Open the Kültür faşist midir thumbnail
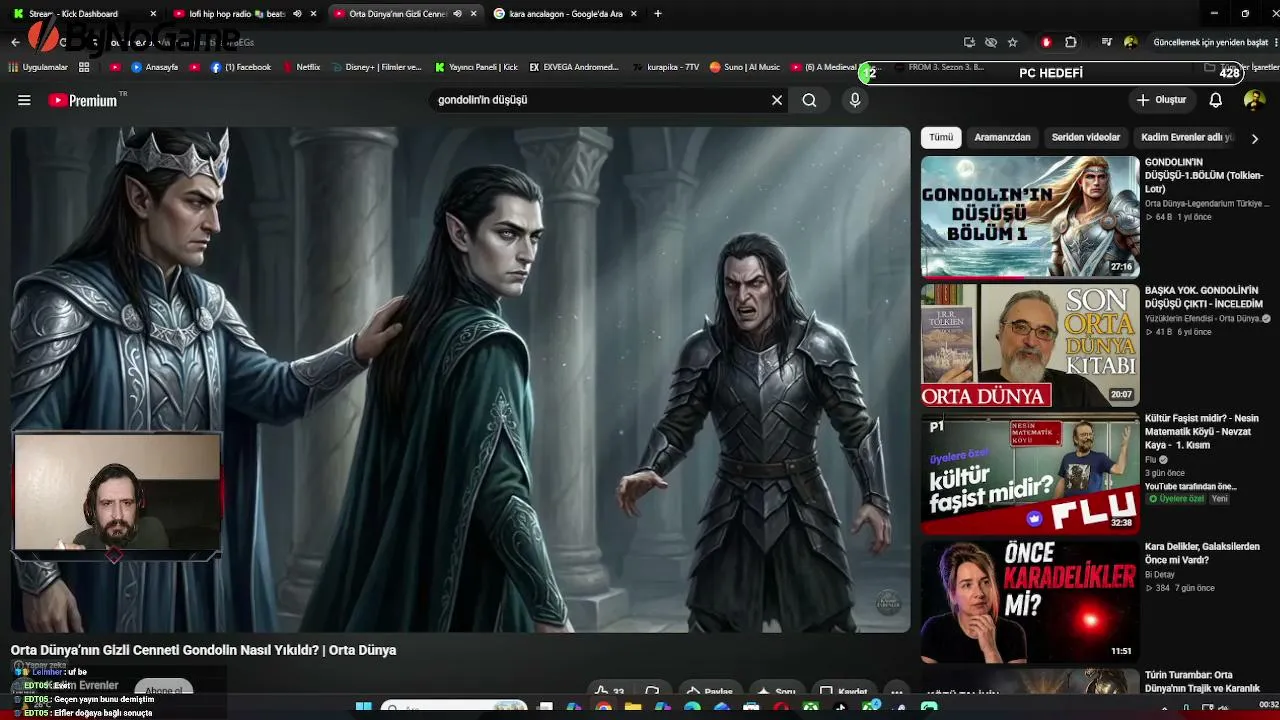The height and width of the screenshot is (720, 1280). pos(1030,473)
